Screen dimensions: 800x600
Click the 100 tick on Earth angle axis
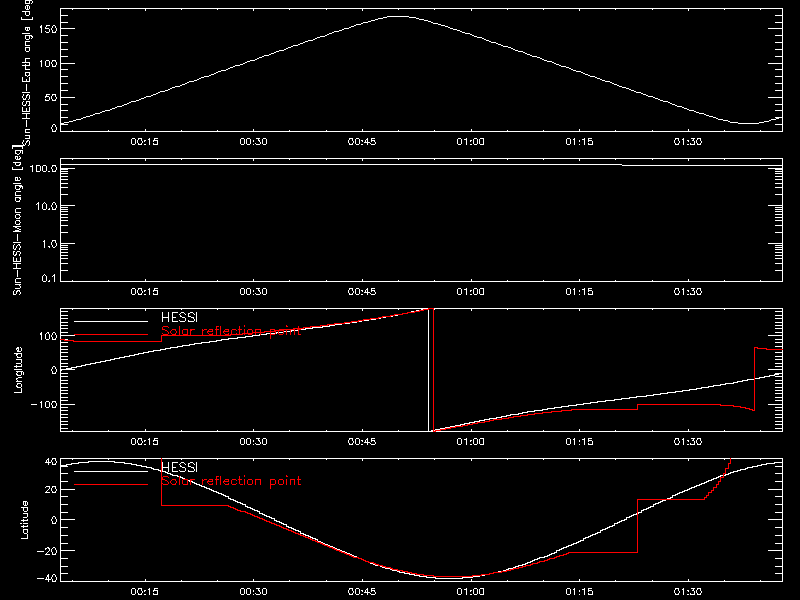click(x=48, y=63)
